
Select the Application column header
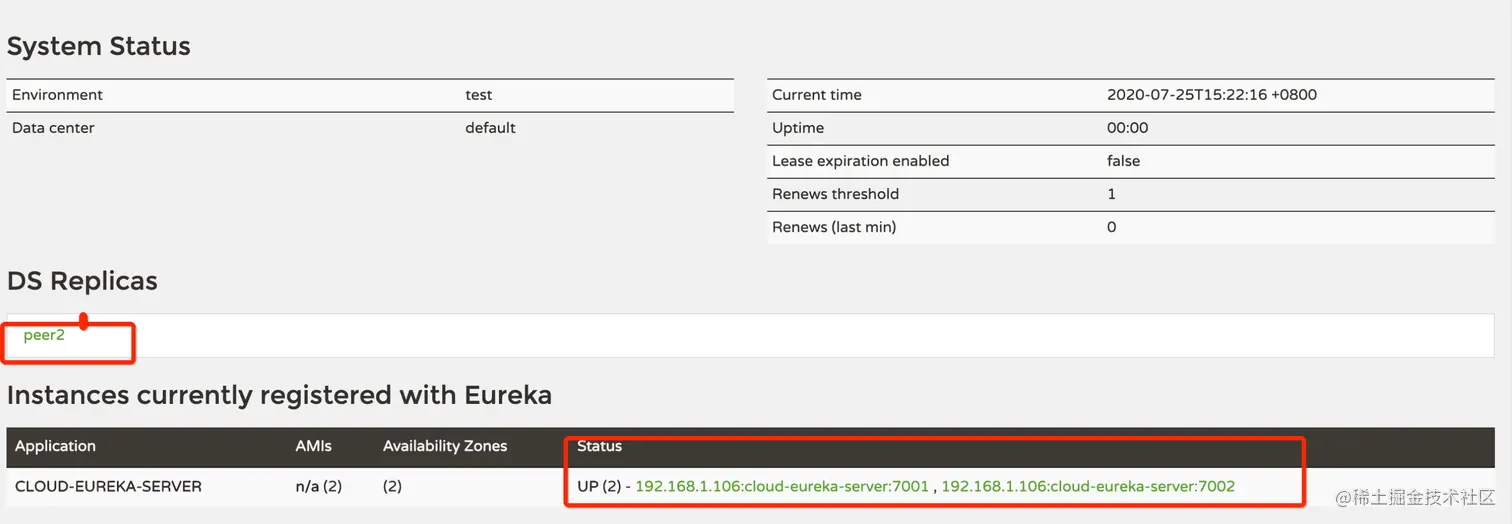point(55,446)
